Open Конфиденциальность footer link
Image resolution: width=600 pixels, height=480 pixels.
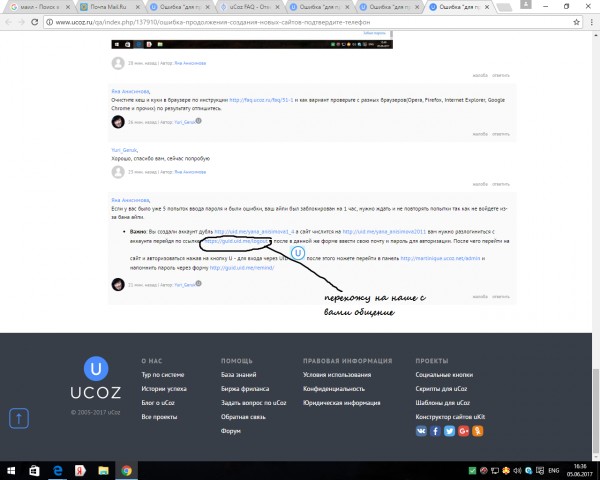coord(334,389)
